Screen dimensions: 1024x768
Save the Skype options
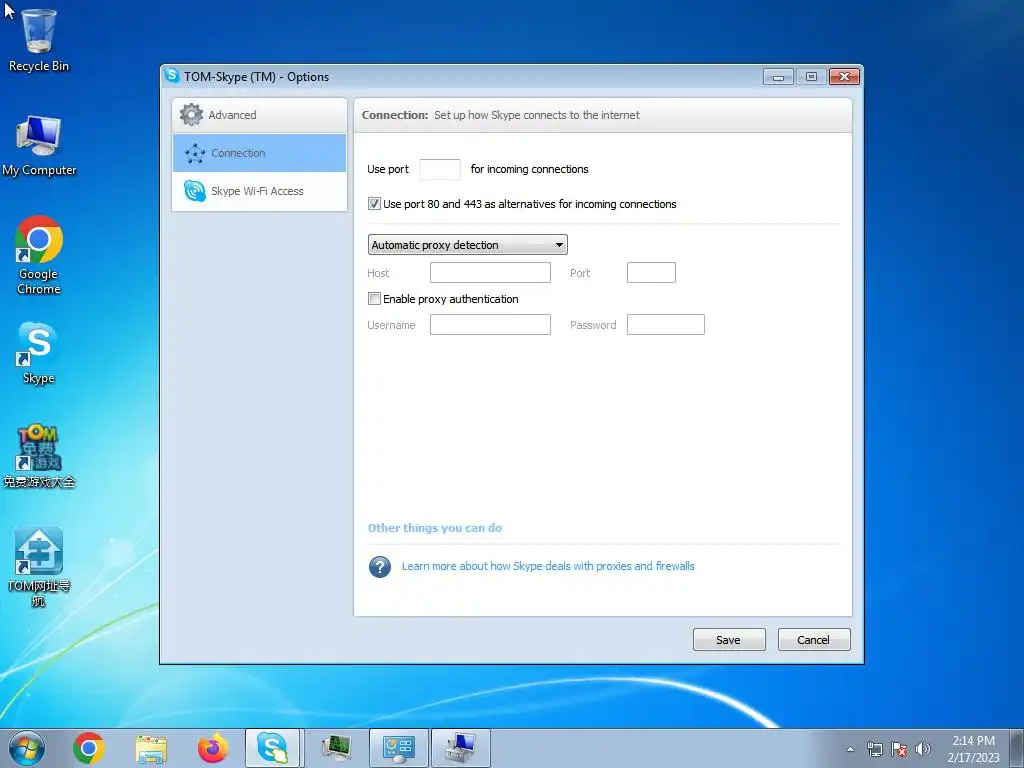(x=729, y=640)
